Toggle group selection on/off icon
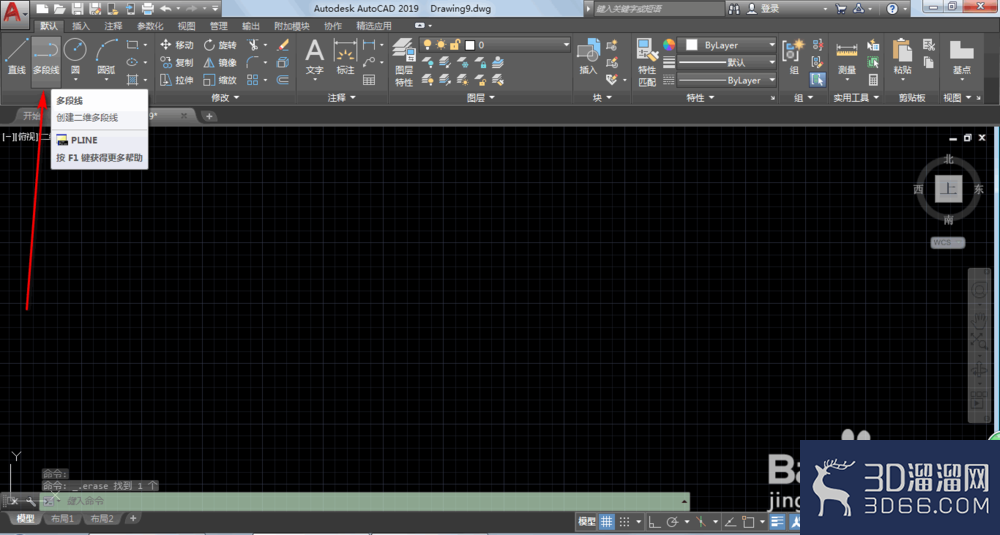 tap(818, 80)
